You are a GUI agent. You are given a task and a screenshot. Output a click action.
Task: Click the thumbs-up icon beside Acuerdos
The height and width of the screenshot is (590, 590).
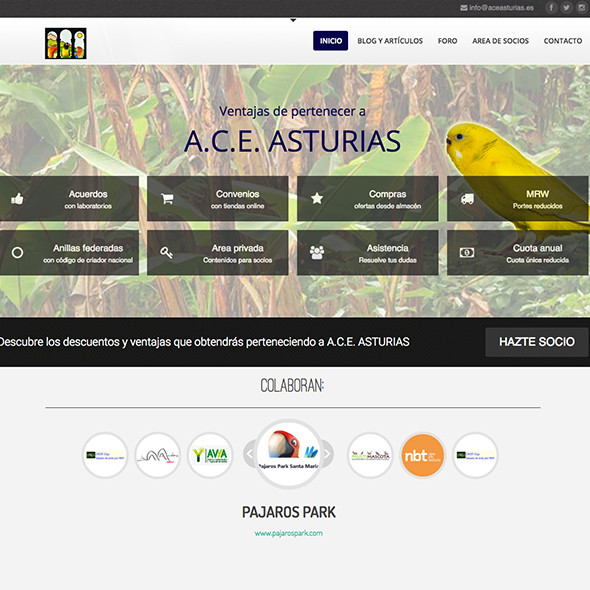[x=17, y=199]
